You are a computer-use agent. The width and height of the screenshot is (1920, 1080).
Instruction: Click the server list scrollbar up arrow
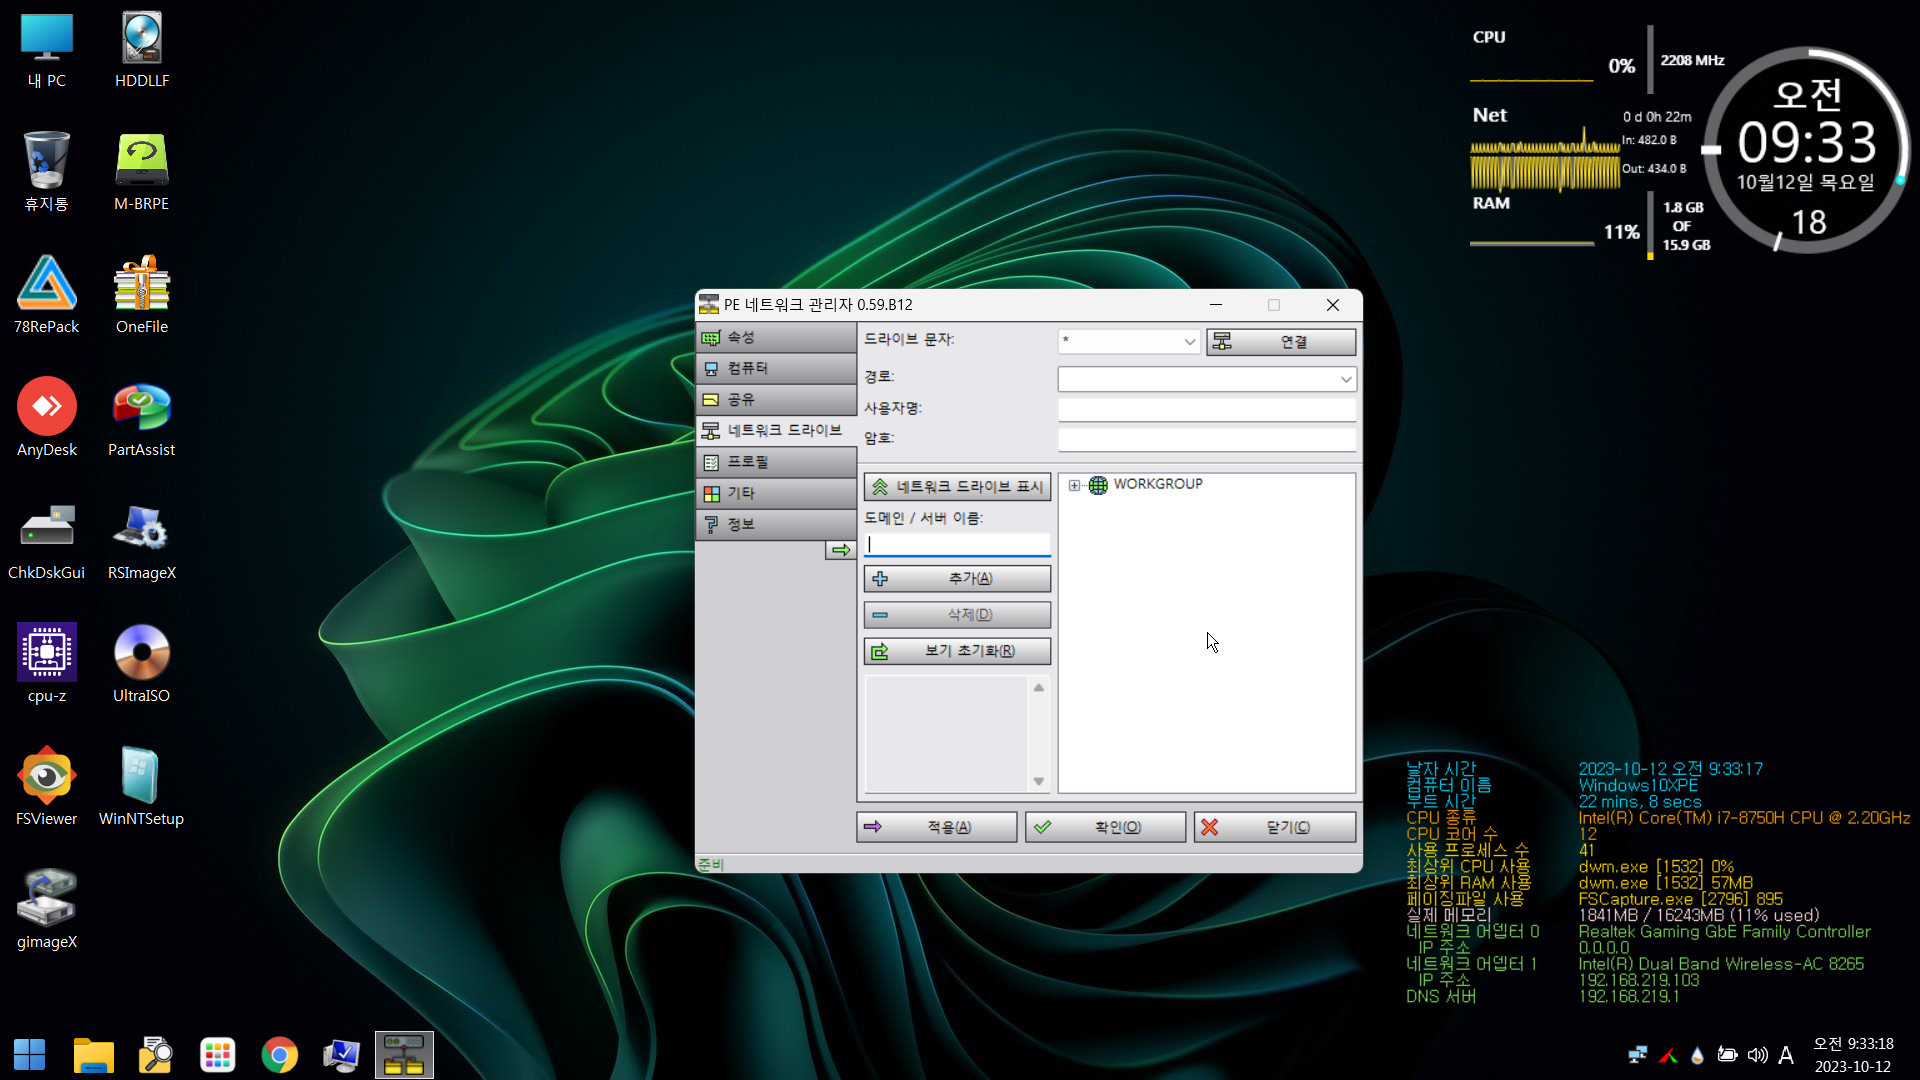pos(1039,688)
